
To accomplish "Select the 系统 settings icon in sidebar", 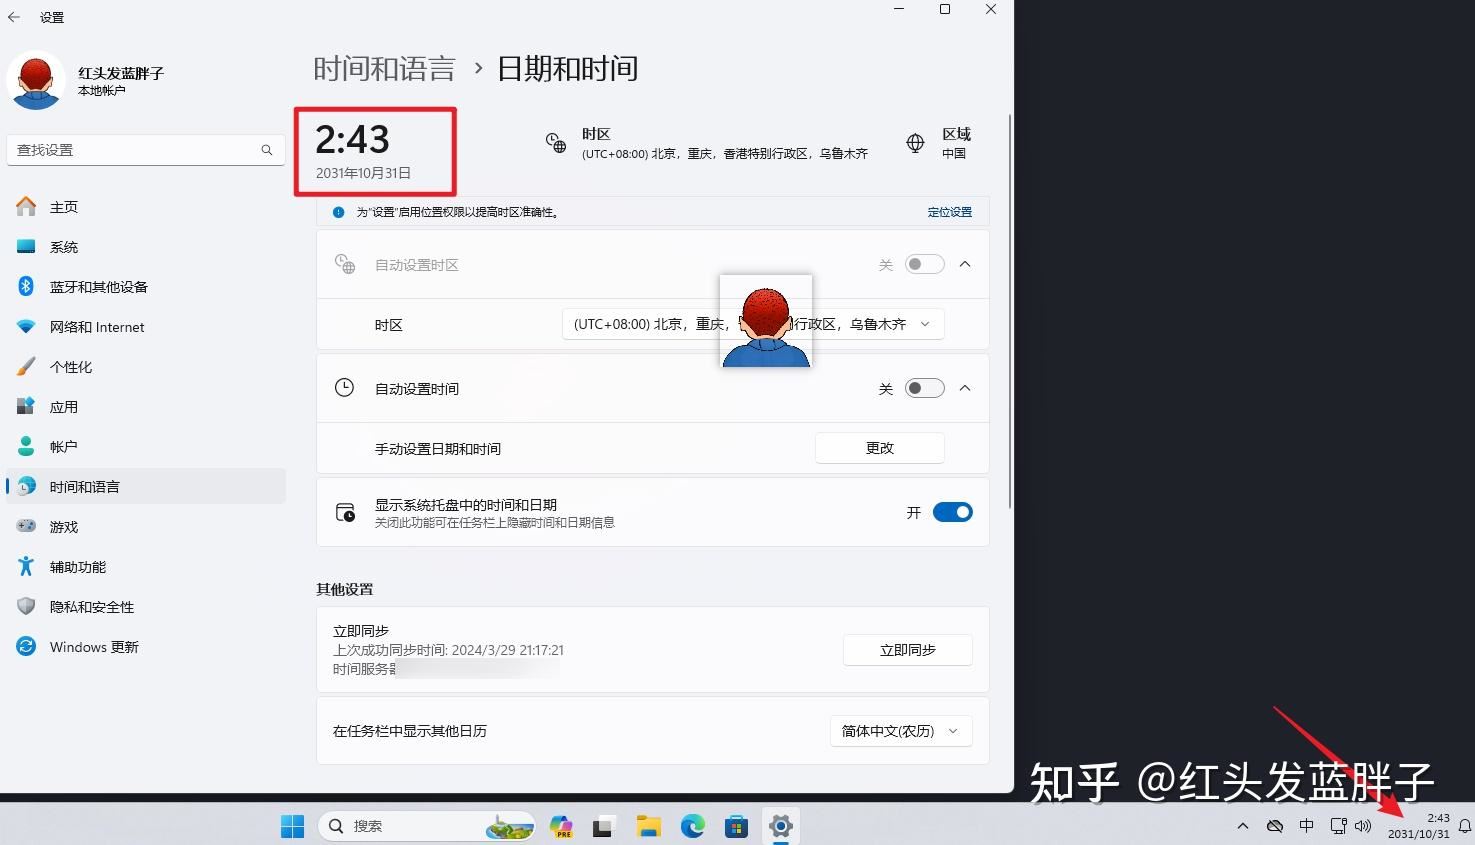I will 25,246.
